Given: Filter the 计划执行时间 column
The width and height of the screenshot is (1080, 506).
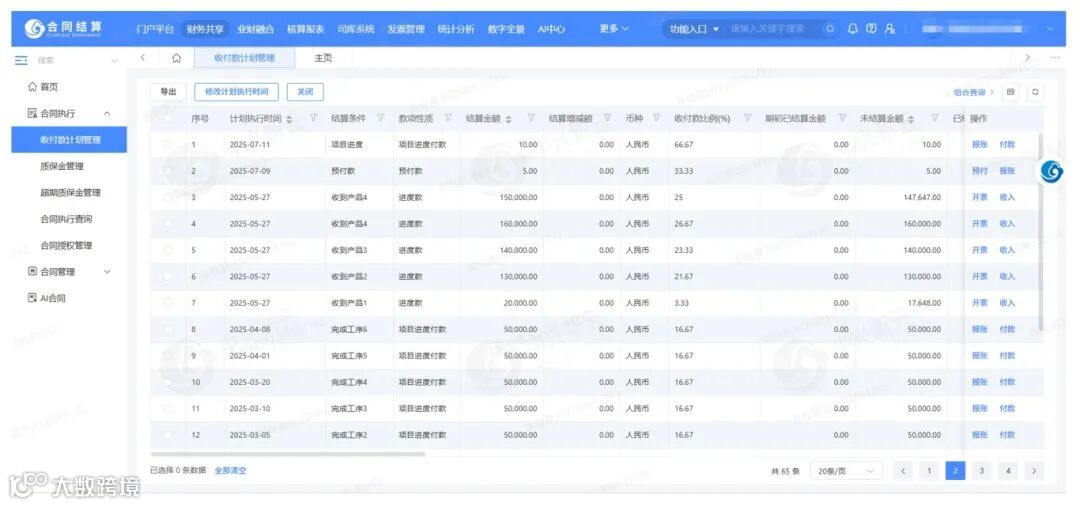Looking at the screenshot, I should point(313,118).
